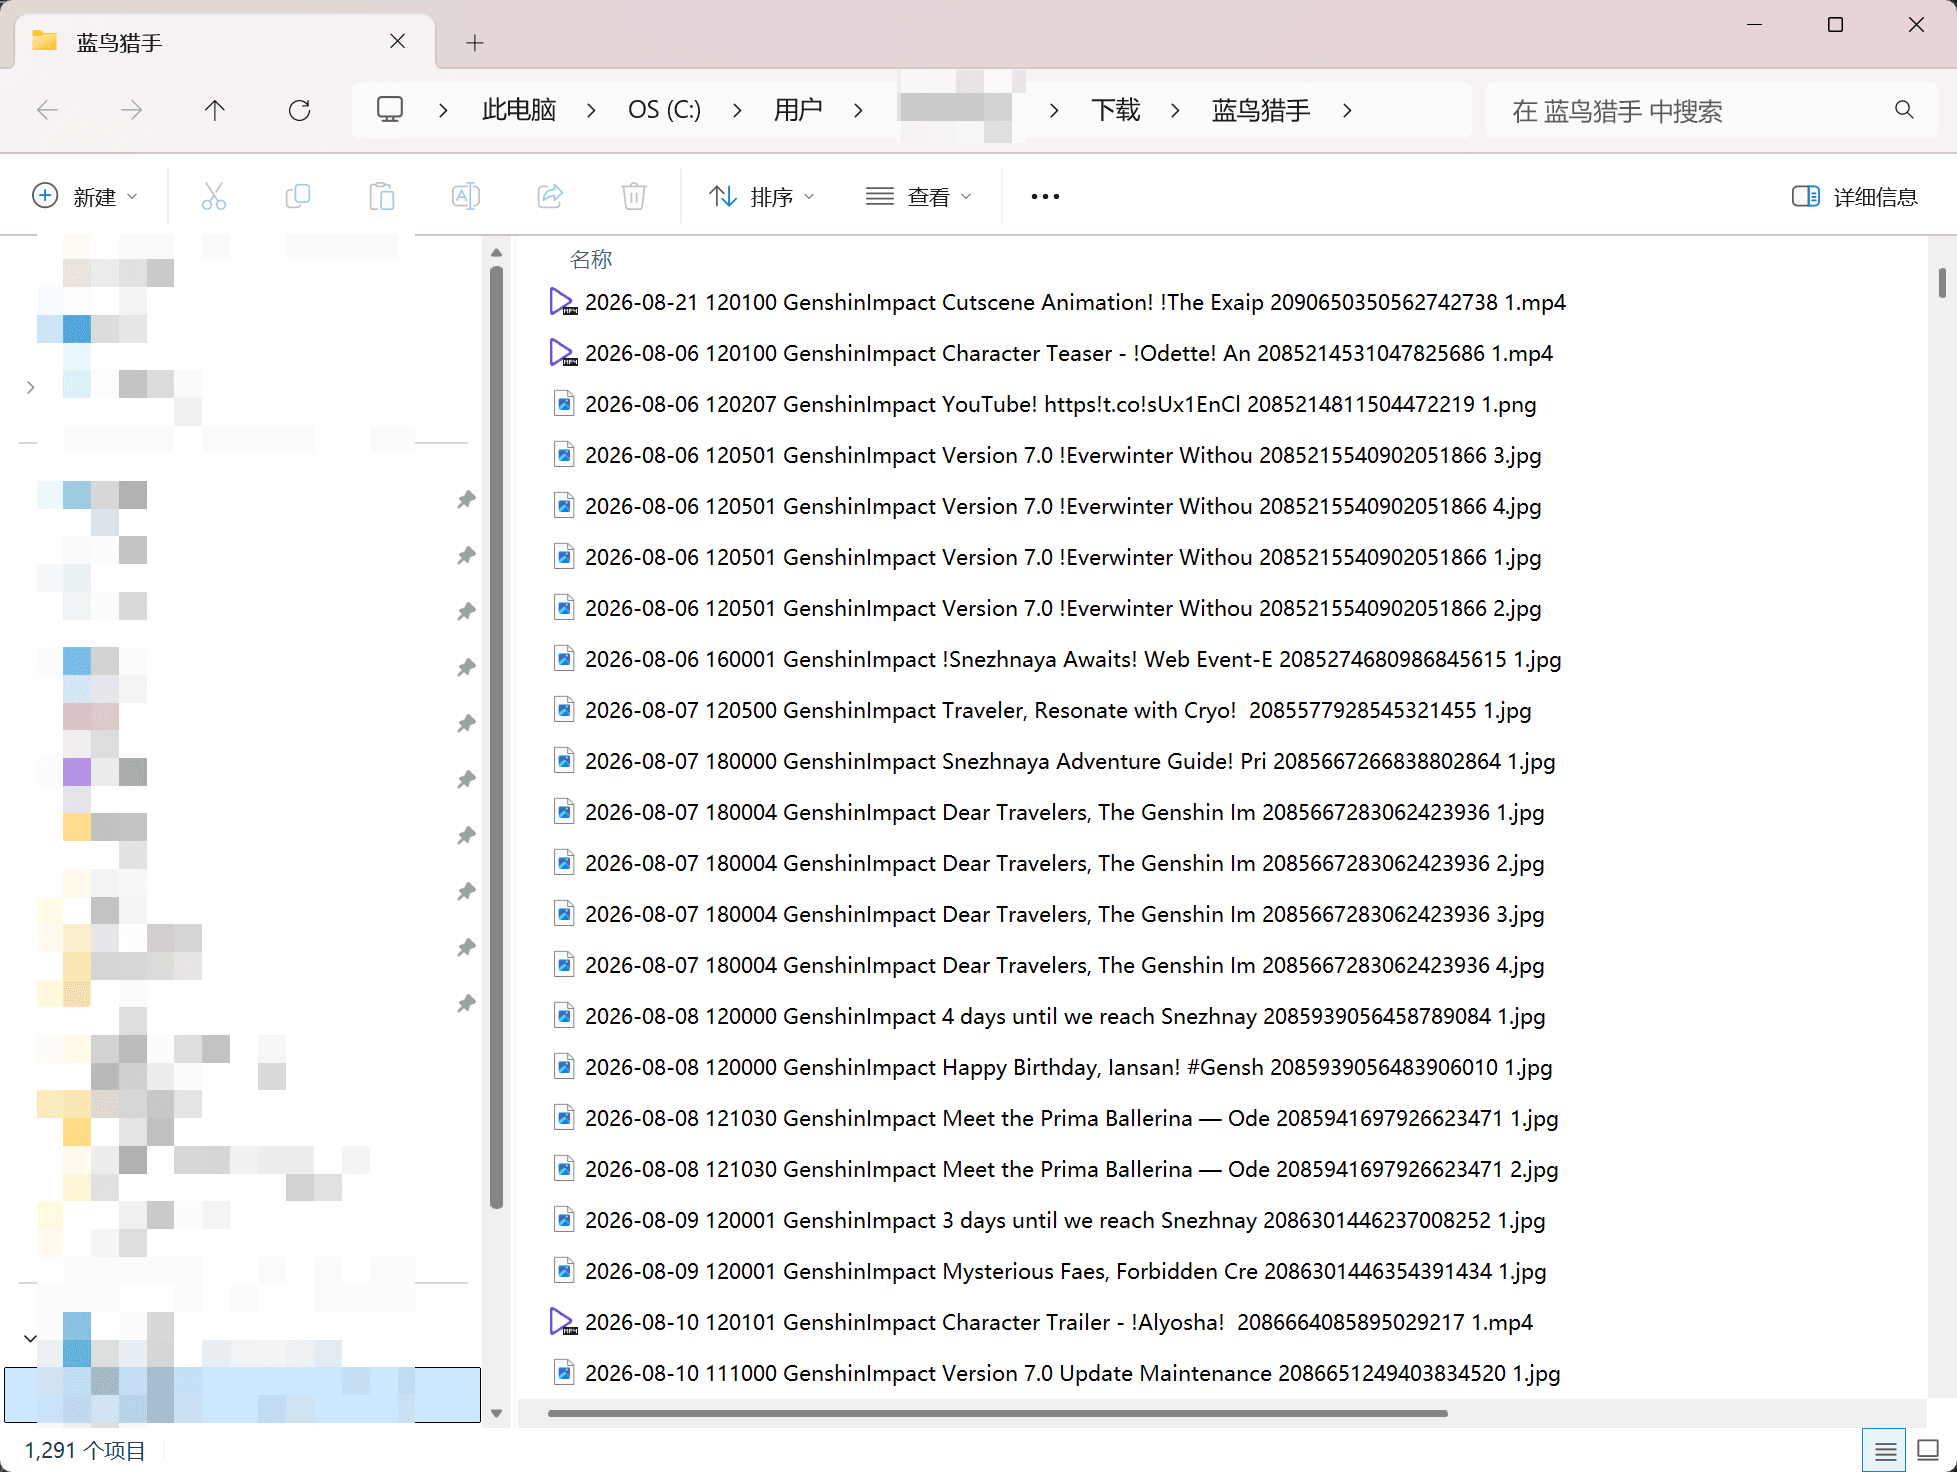The height and width of the screenshot is (1472, 1957).
Task: Open the three-dot See more menu
Action: pyautogui.click(x=1045, y=196)
